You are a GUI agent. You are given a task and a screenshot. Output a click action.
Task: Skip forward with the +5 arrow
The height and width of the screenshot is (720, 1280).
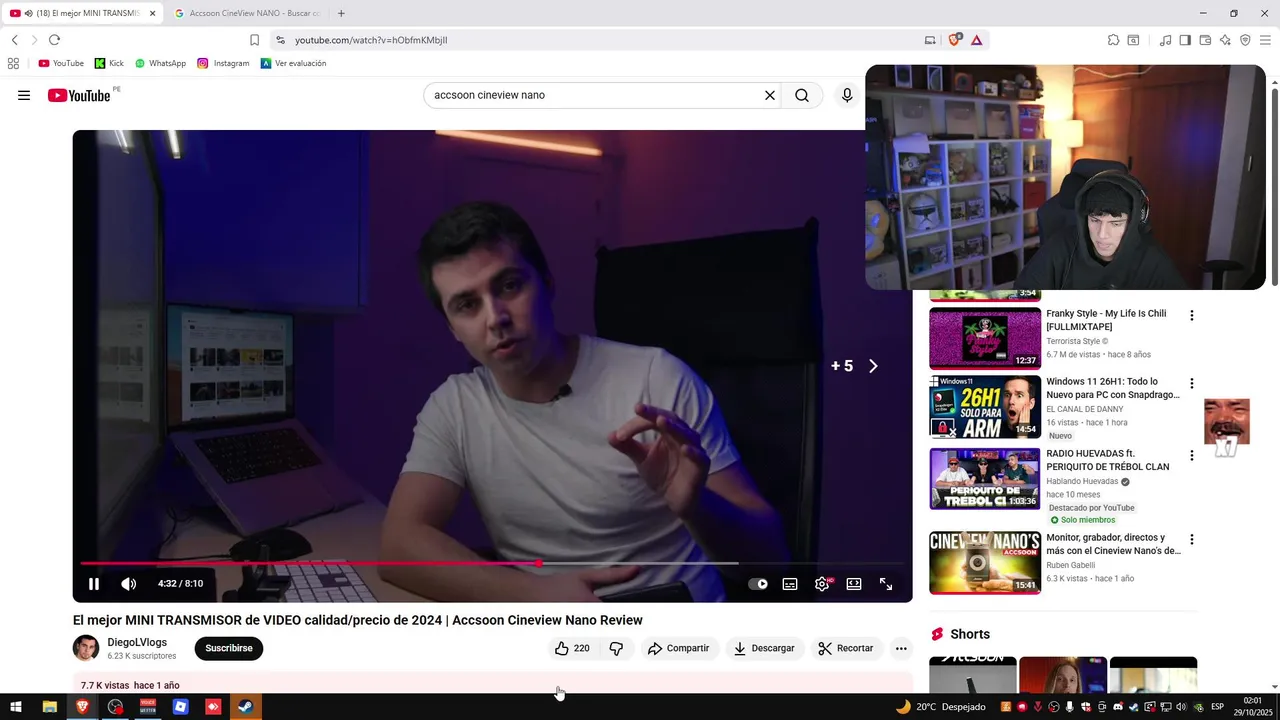pyautogui.click(x=873, y=366)
